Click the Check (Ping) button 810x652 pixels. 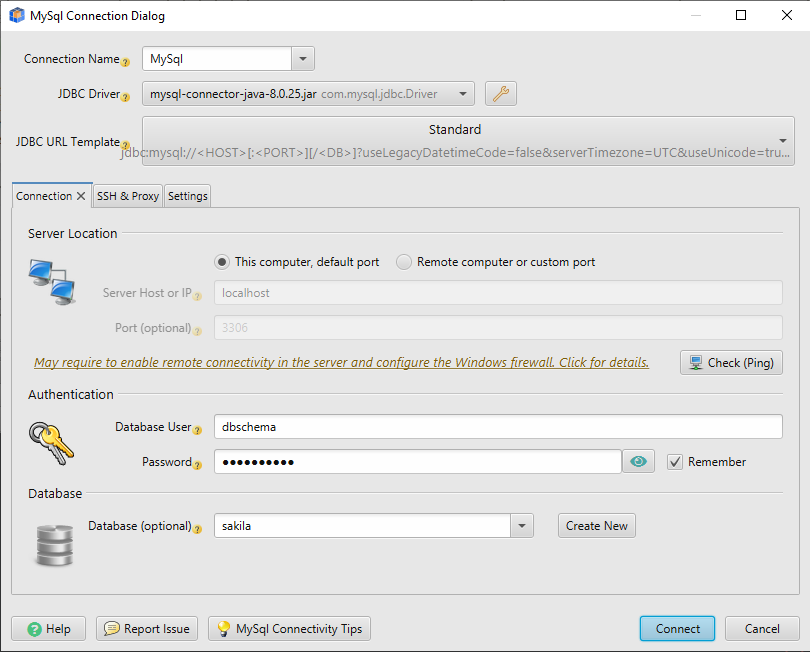point(731,363)
